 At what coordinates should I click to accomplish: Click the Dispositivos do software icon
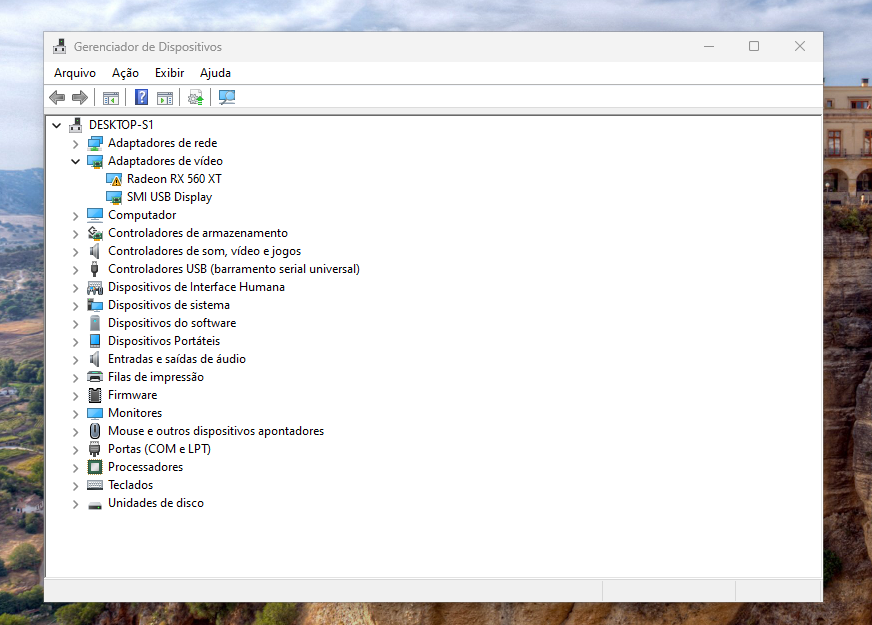click(x=95, y=323)
